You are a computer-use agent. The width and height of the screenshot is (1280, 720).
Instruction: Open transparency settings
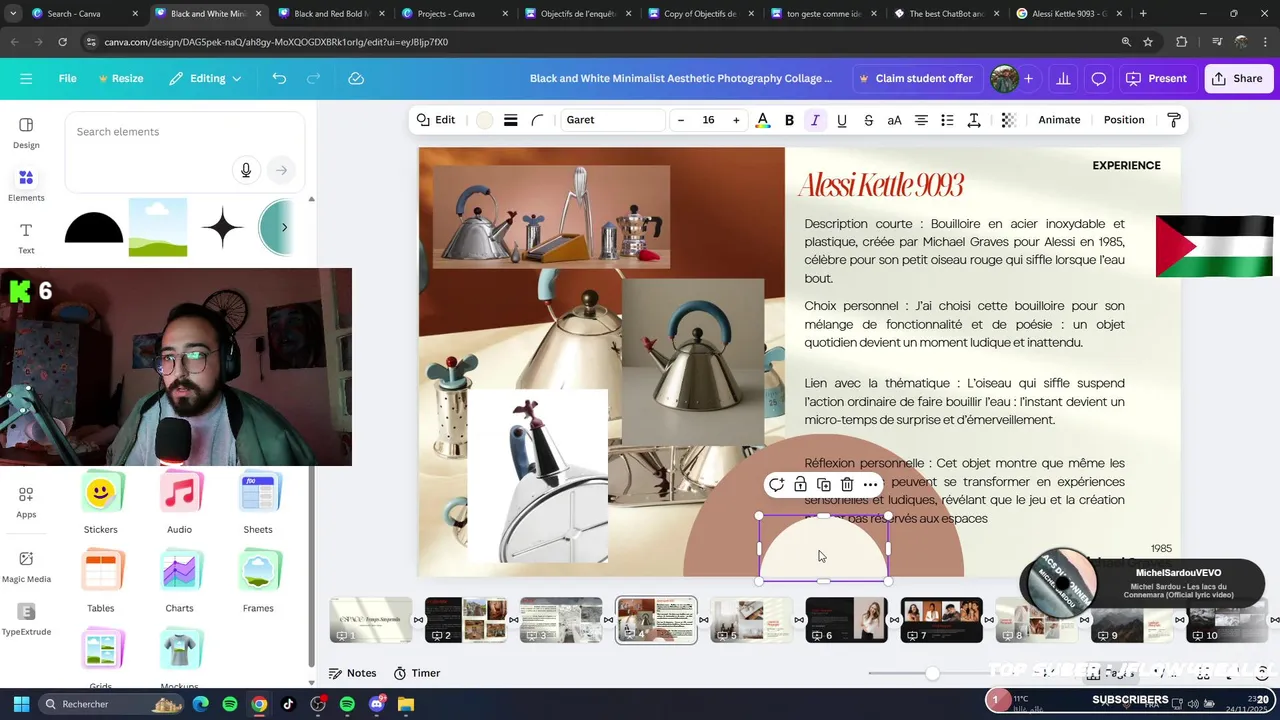[1008, 120]
